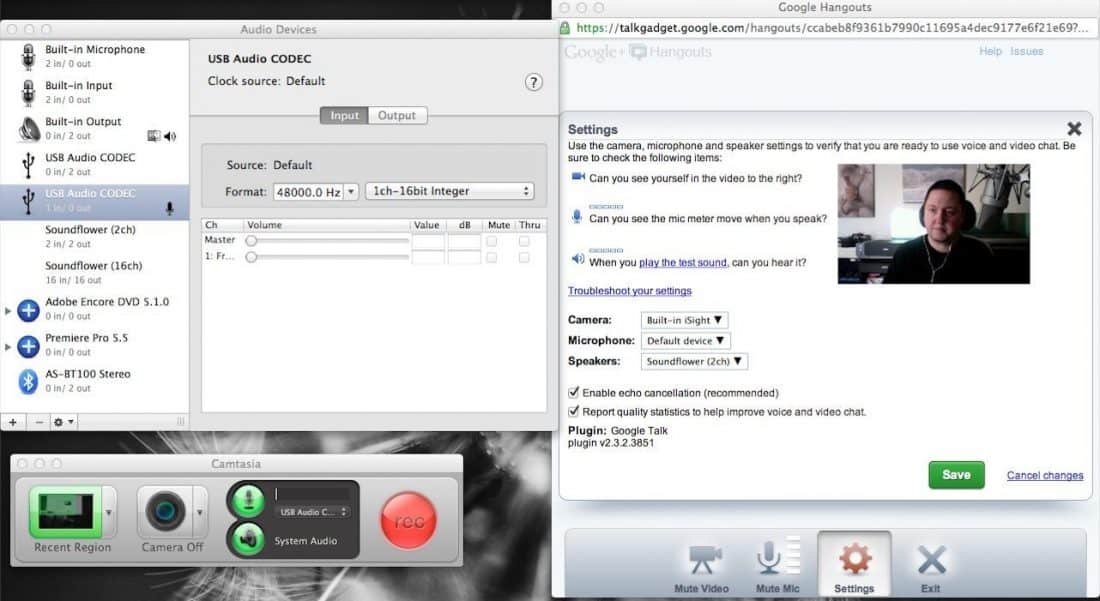Open the Speakers Soundflower (2ch) dropdown
Image resolution: width=1100 pixels, height=601 pixels.
point(695,362)
